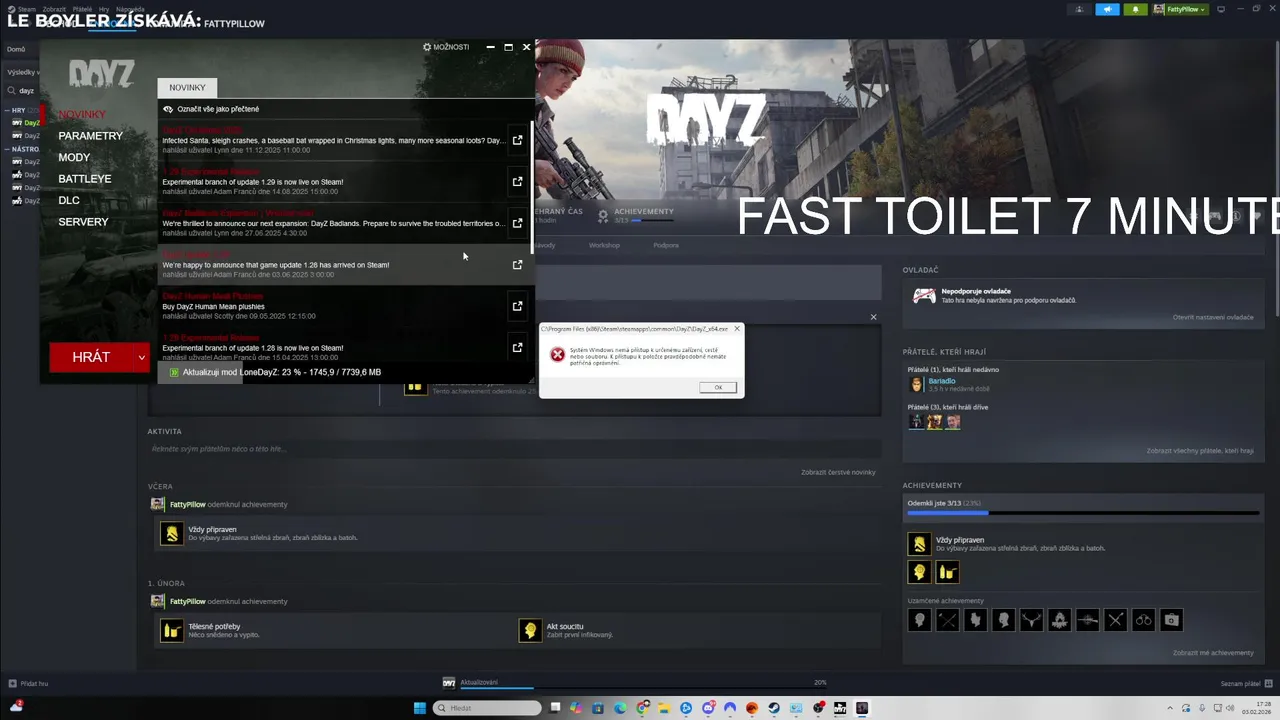Select MODY in the launcher sidebar
Screen dimensions: 1280x720
coord(74,157)
